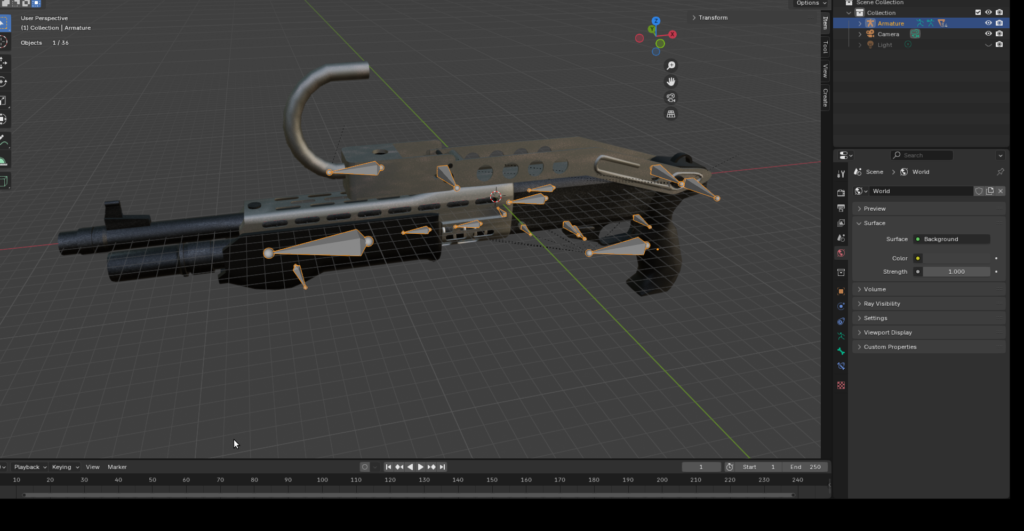Open the Output properties tab
This screenshot has width=1024, height=531.
[x=841, y=208]
